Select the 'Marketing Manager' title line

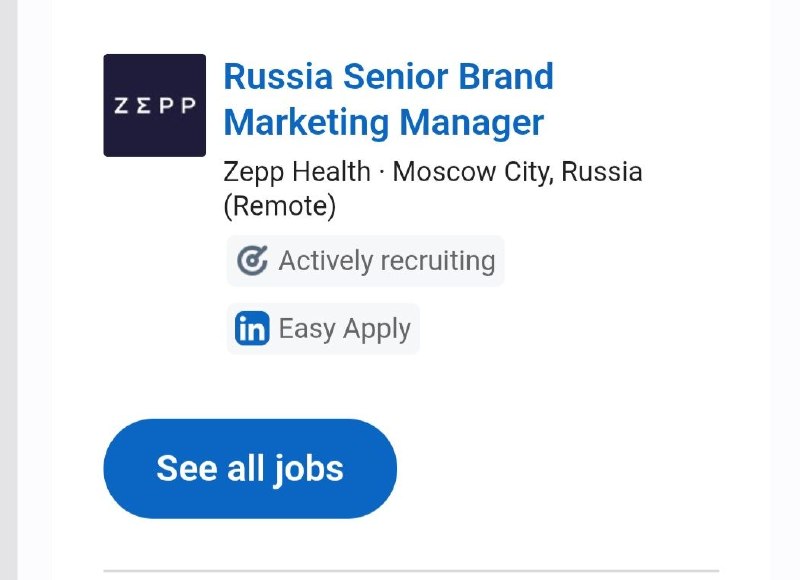tap(384, 122)
